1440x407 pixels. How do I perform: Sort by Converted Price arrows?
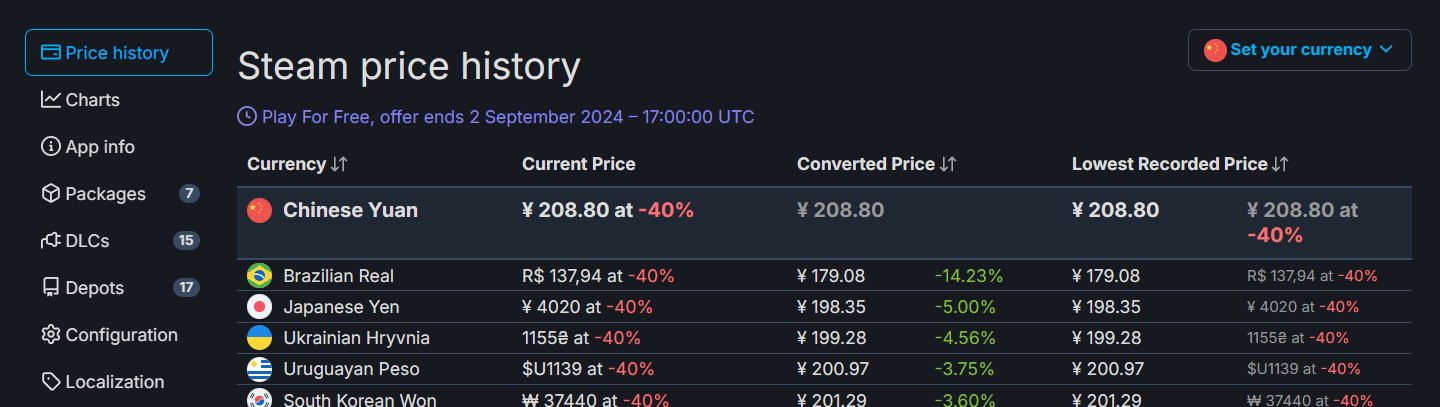pos(948,164)
